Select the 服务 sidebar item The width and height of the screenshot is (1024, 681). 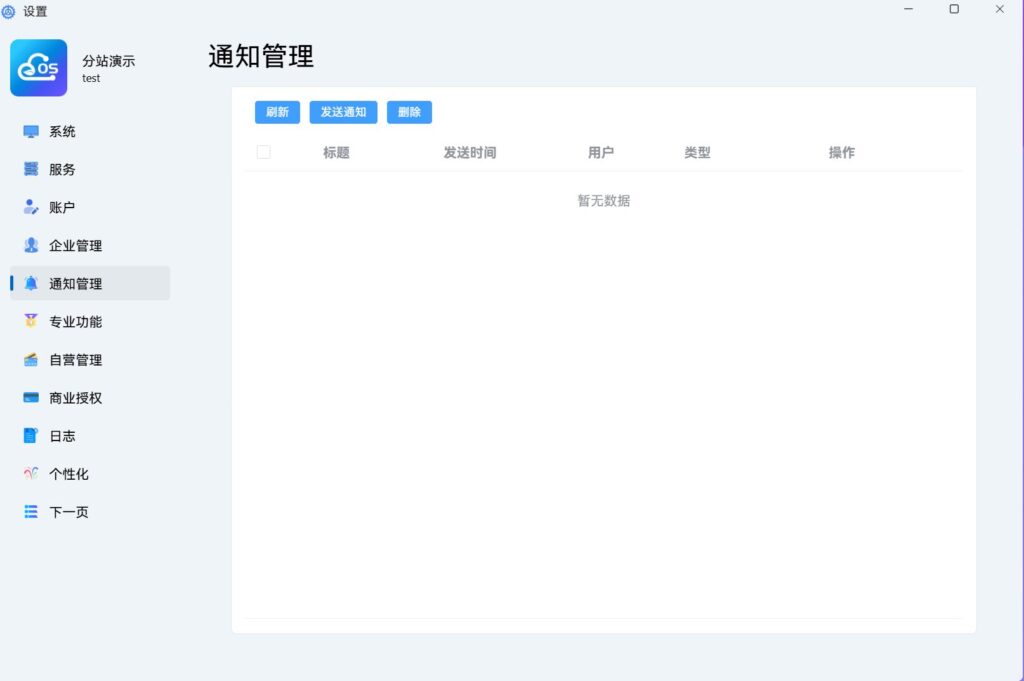60,169
